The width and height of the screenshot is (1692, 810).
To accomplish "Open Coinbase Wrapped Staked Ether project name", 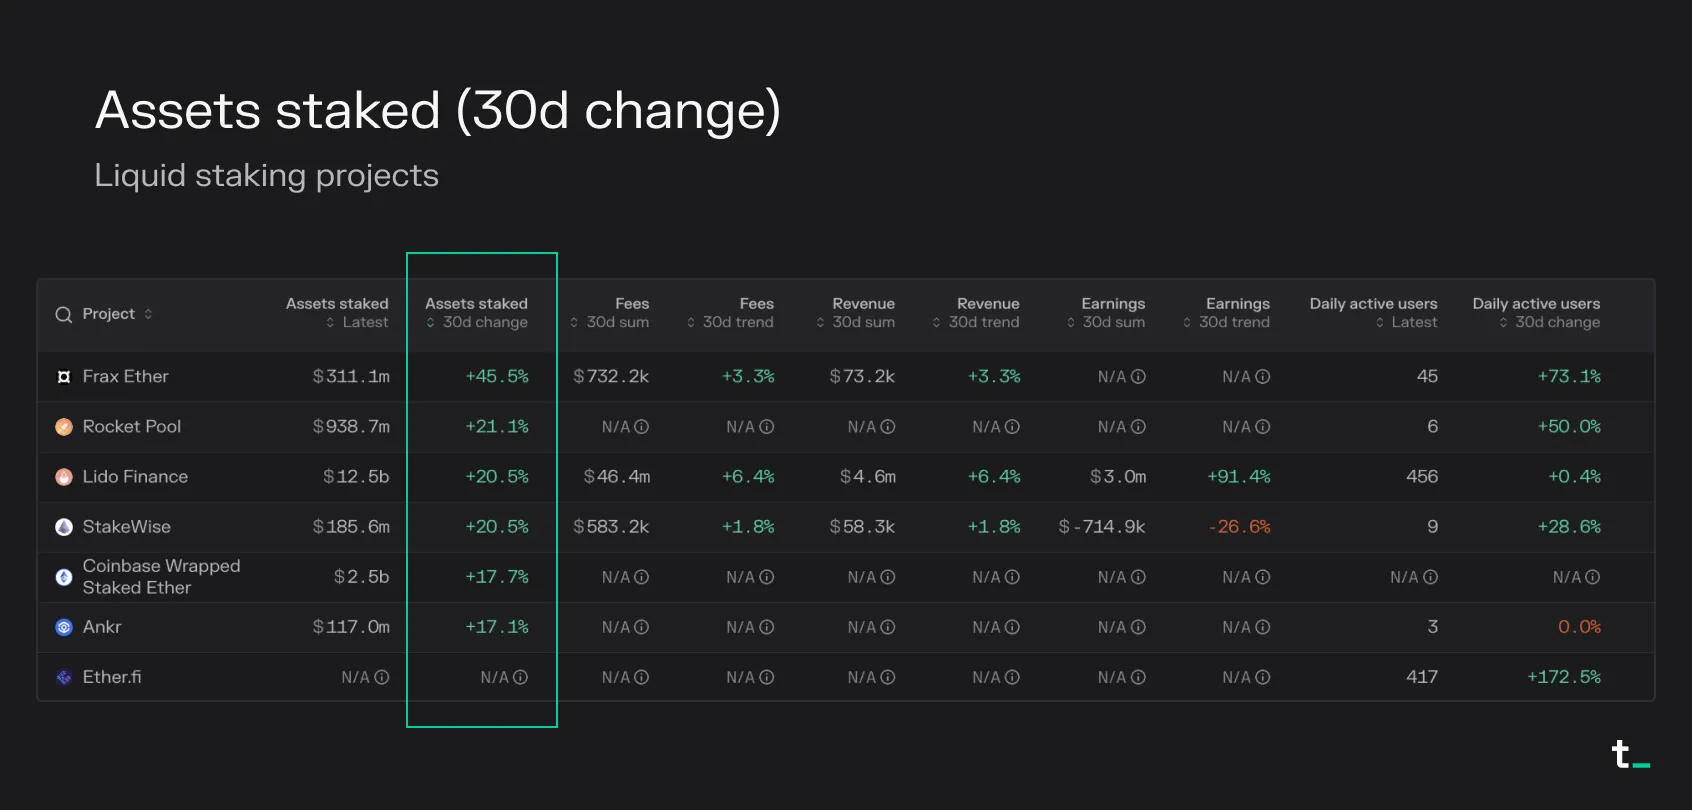I will 161,577.
